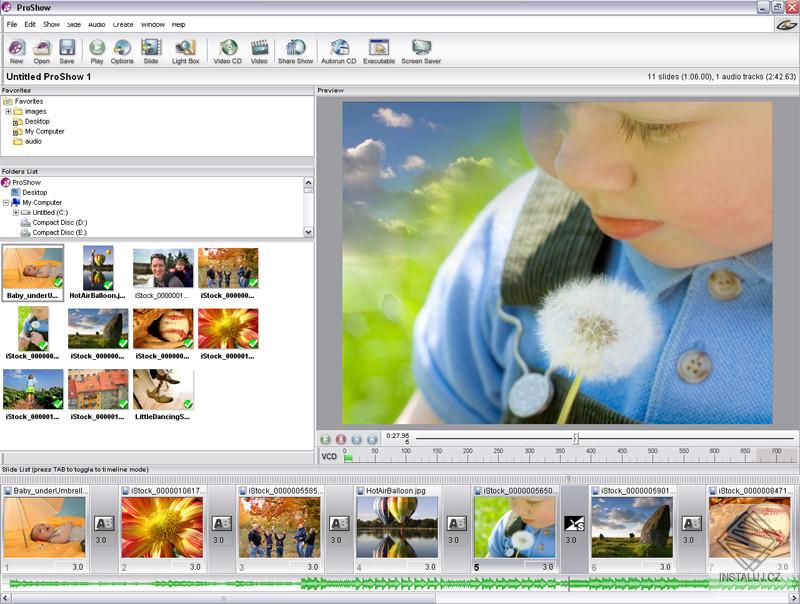Click the third round preview control button
The width and height of the screenshot is (800, 604).
357,439
